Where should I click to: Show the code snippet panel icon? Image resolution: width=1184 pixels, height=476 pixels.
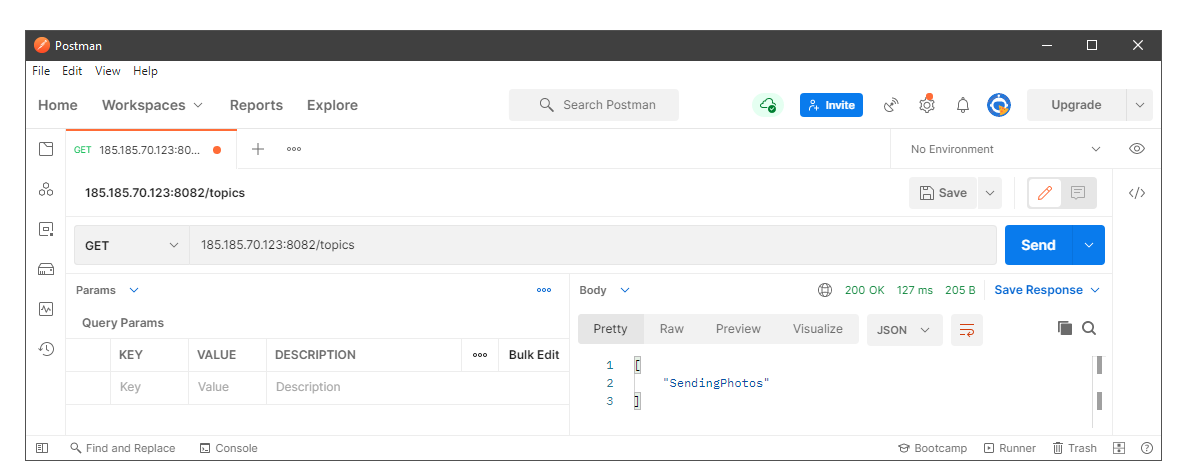click(x=1137, y=193)
